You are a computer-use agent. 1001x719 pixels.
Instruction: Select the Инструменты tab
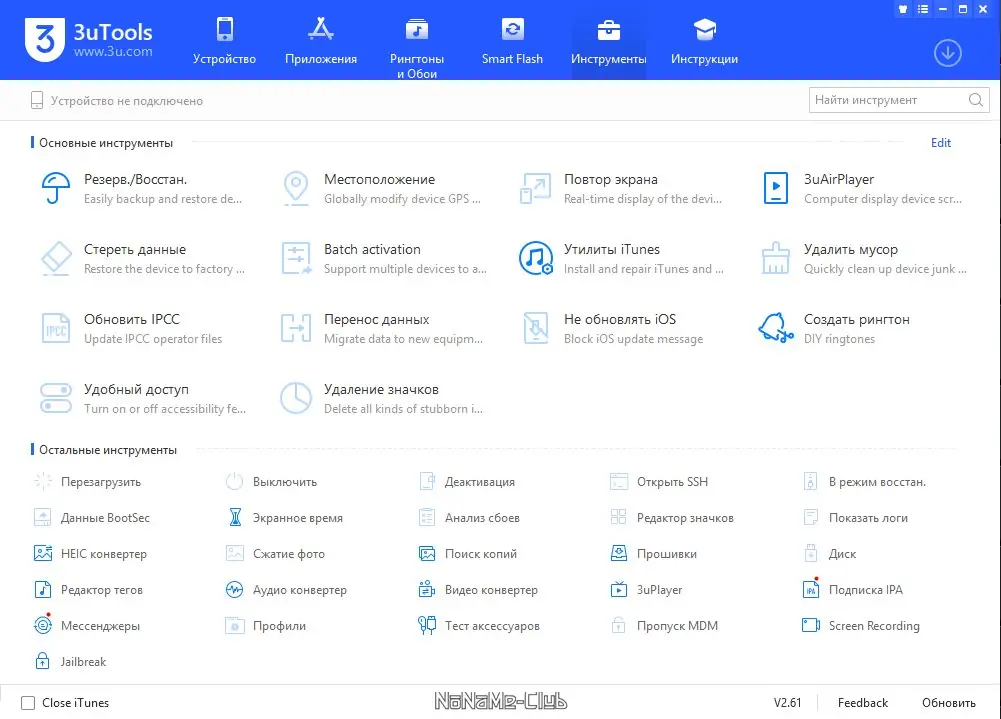(608, 41)
